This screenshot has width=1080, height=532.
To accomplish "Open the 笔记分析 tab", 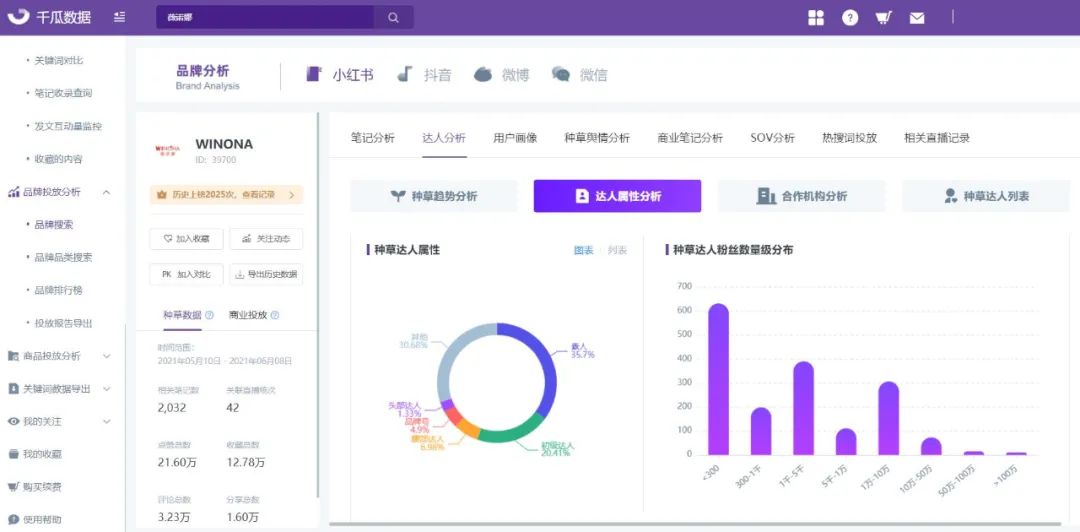I will pyautogui.click(x=373, y=138).
